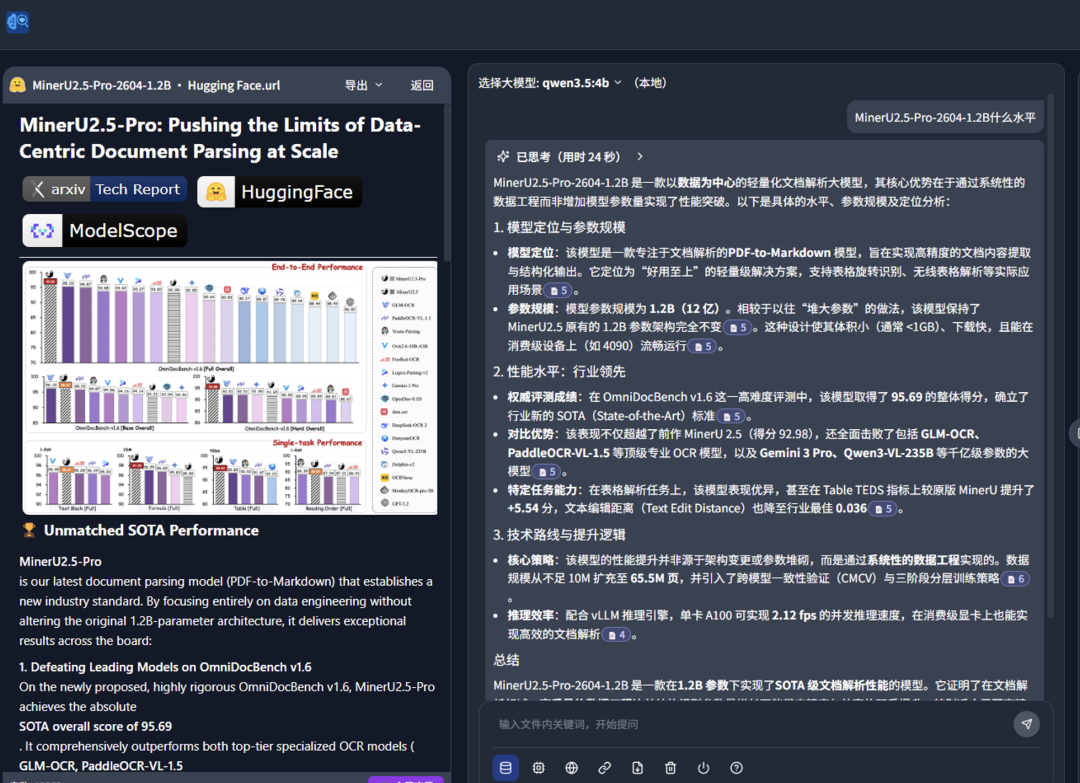Select the knowledge base database icon
The image size is (1080, 783).
[506, 768]
